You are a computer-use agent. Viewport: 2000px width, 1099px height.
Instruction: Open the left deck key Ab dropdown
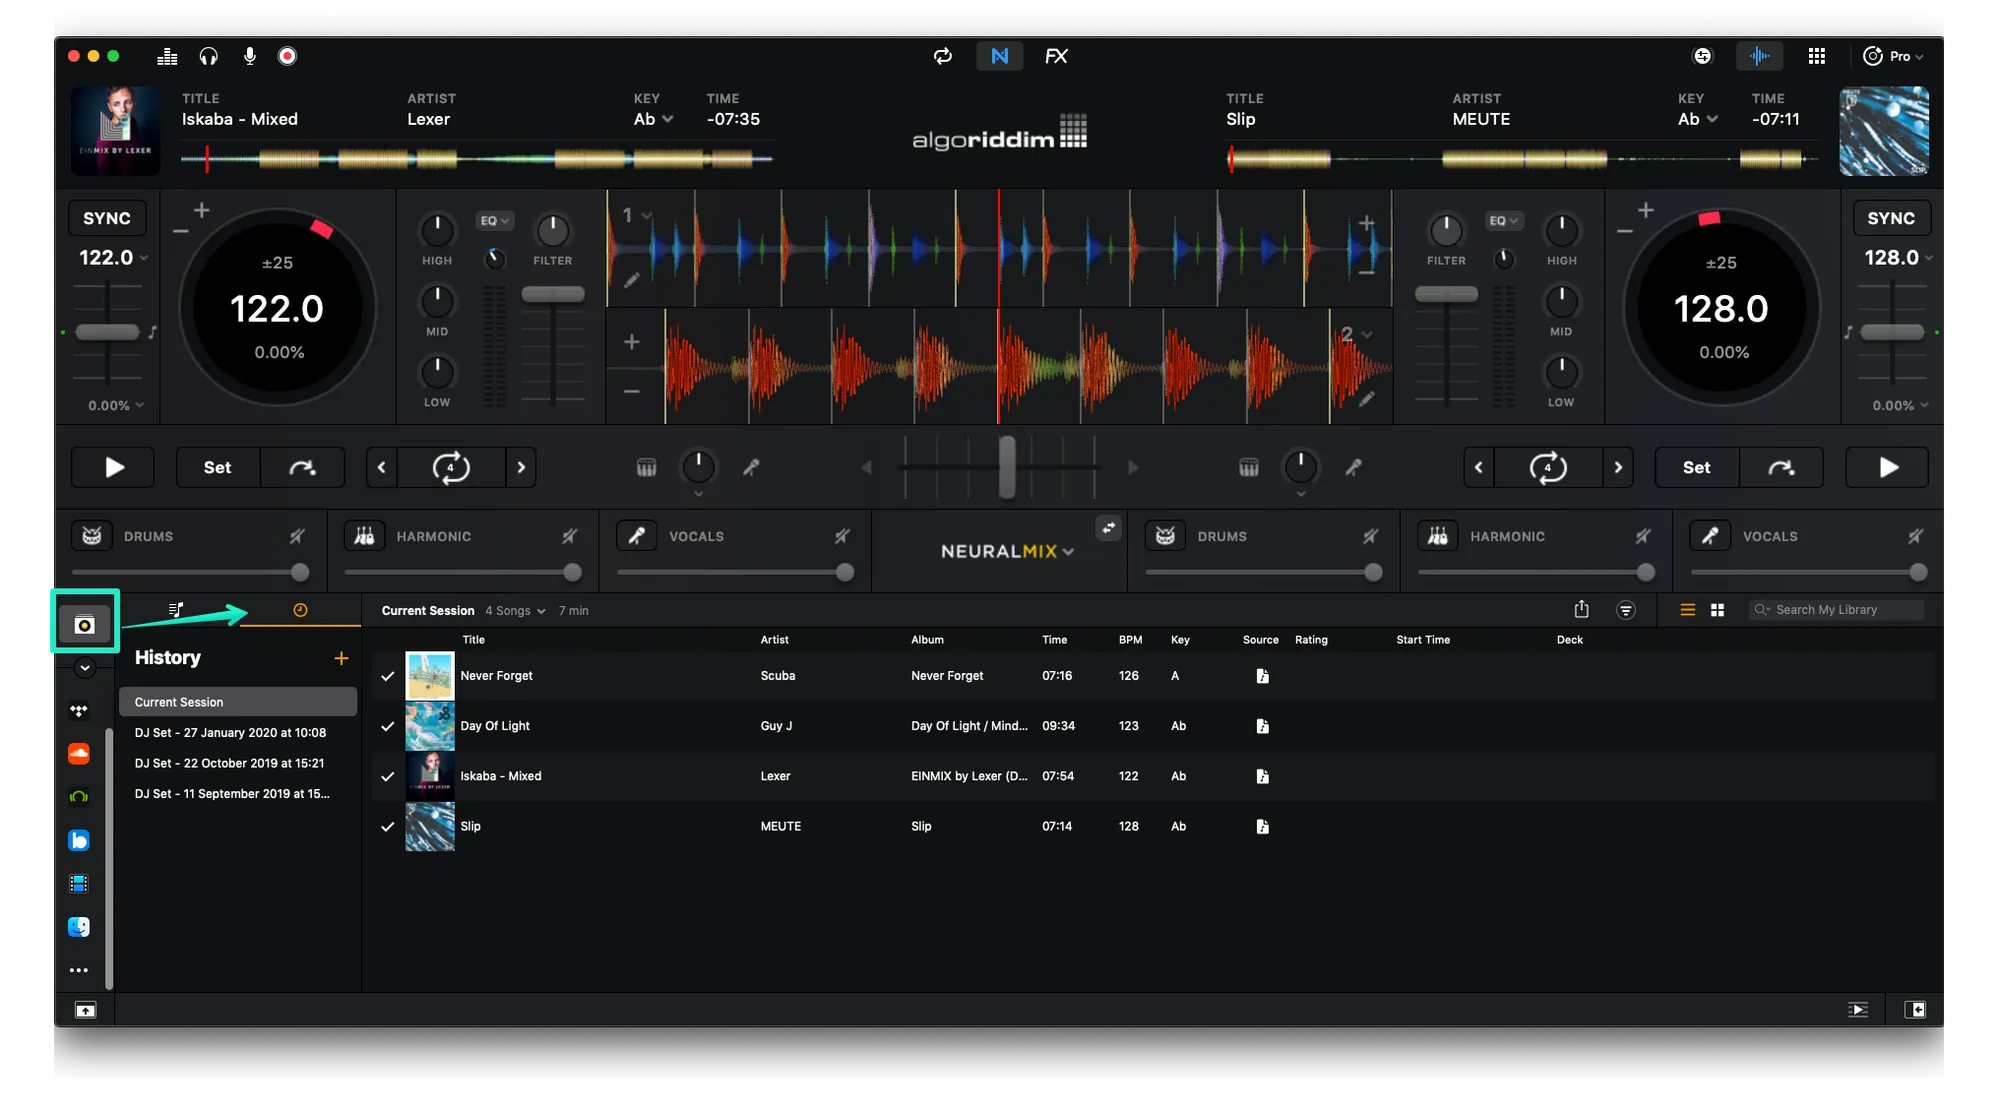point(654,119)
